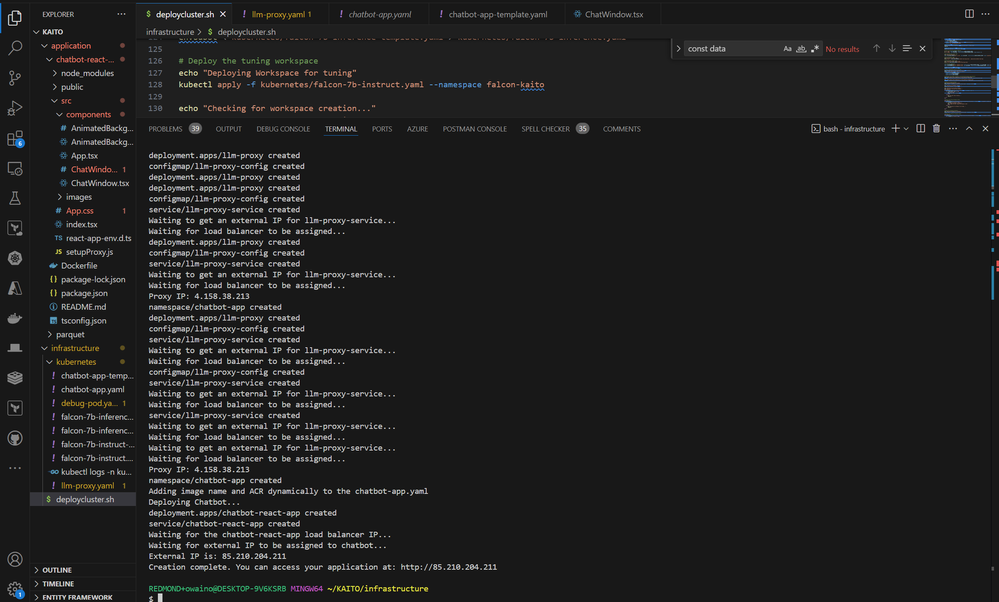Open terminal panel more actions
This screenshot has height=602, width=999.
(x=952, y=129)
